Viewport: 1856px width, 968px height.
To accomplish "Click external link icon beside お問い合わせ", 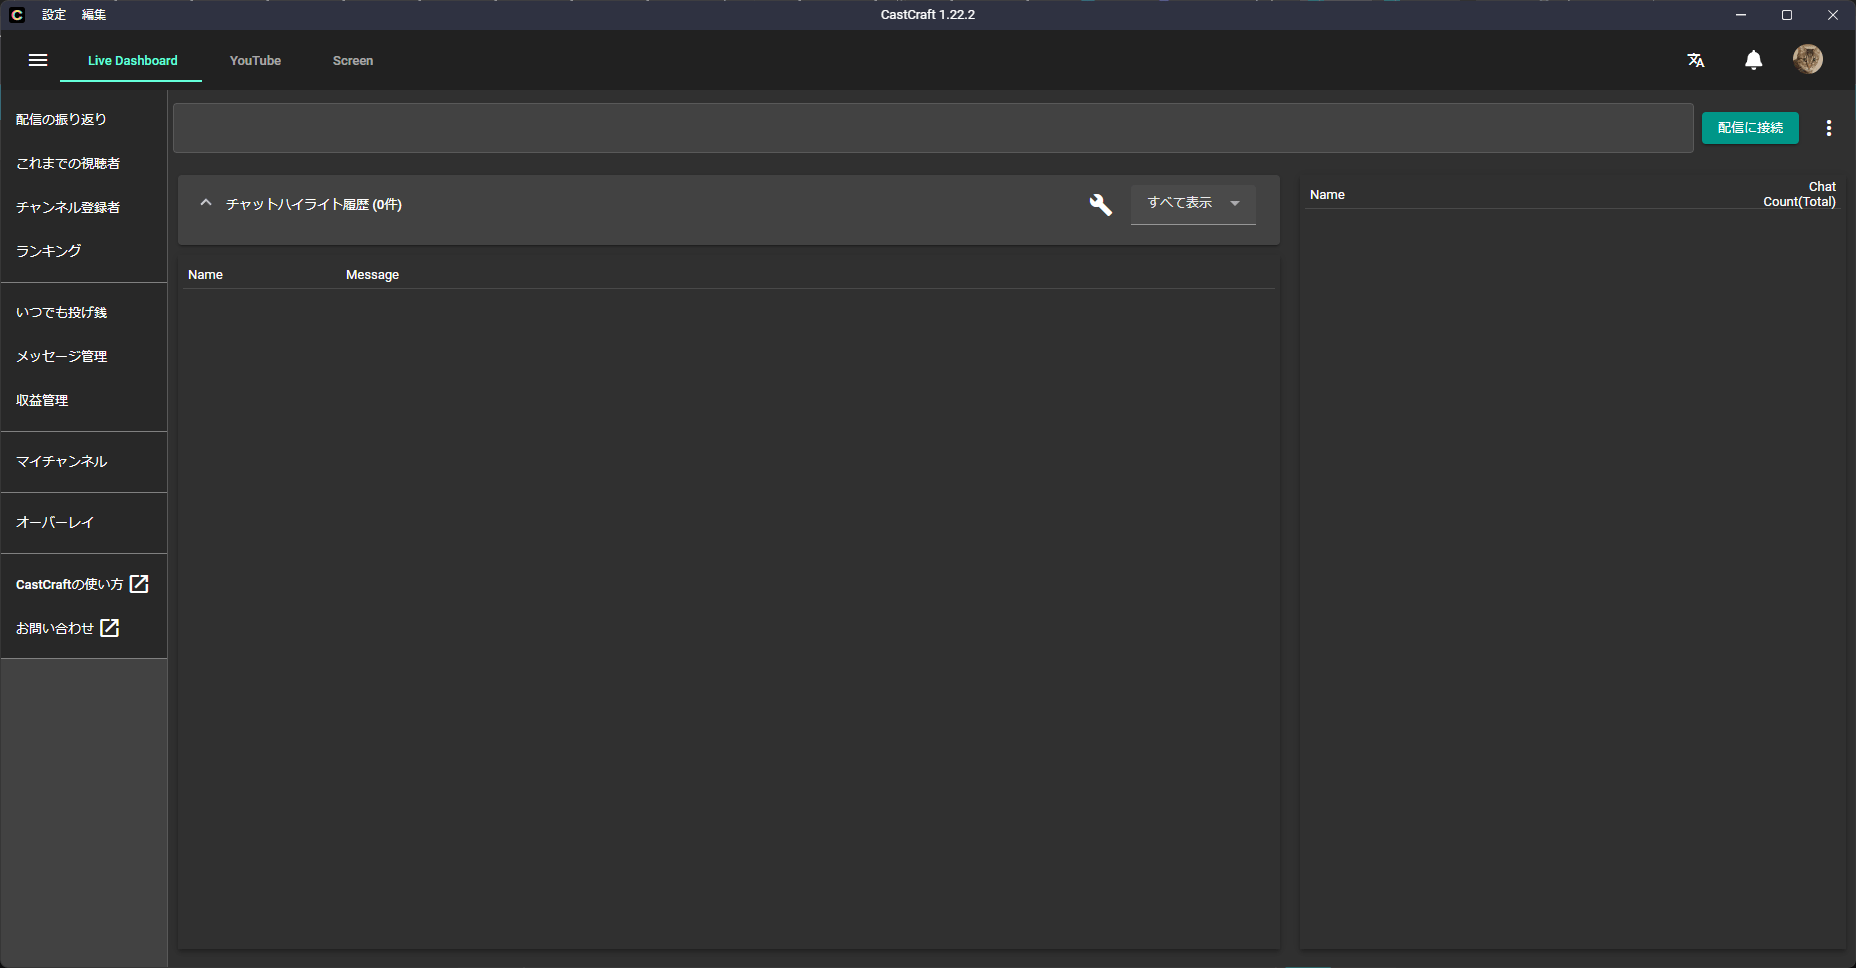I will click(110, 628).
